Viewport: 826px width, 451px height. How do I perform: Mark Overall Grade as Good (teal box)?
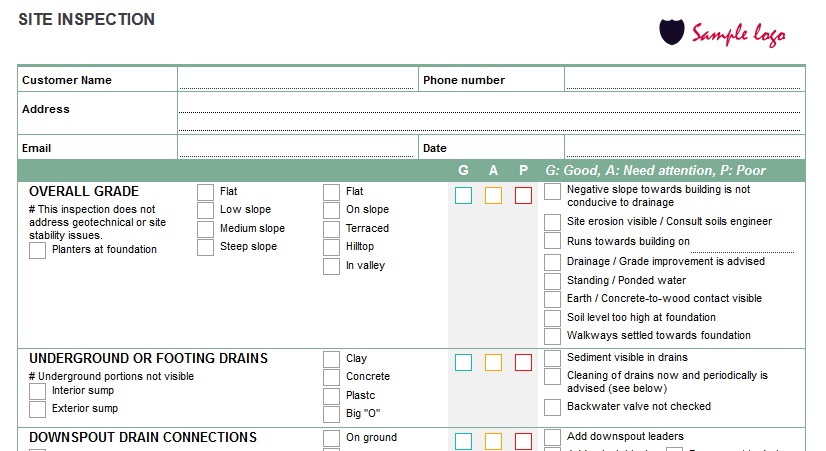click(463, 195)
